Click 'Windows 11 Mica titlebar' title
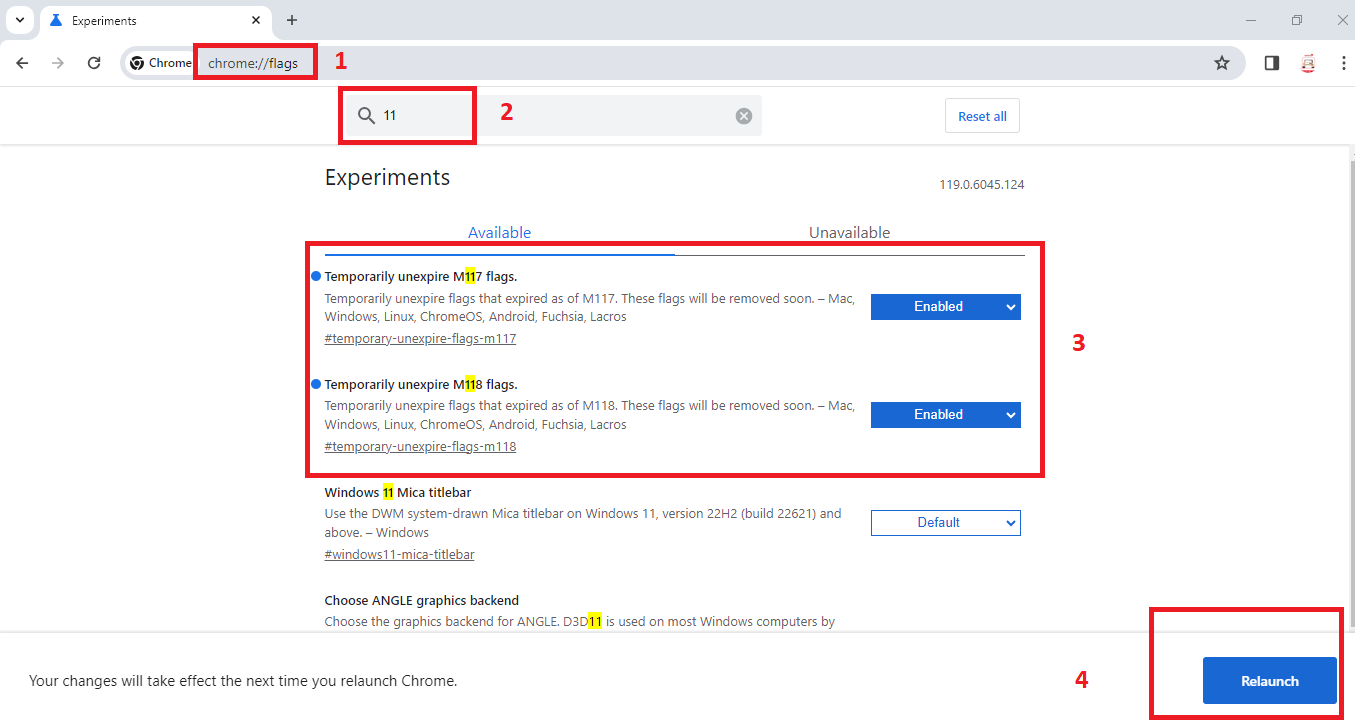This screenshot has width=1355, height=725. pyautogui.click(x=398, y=493)
